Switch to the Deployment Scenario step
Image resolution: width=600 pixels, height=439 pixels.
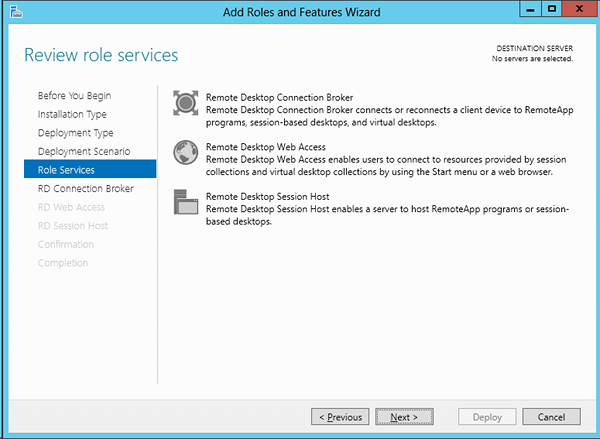pyautogui.click(x=84, y=151)
